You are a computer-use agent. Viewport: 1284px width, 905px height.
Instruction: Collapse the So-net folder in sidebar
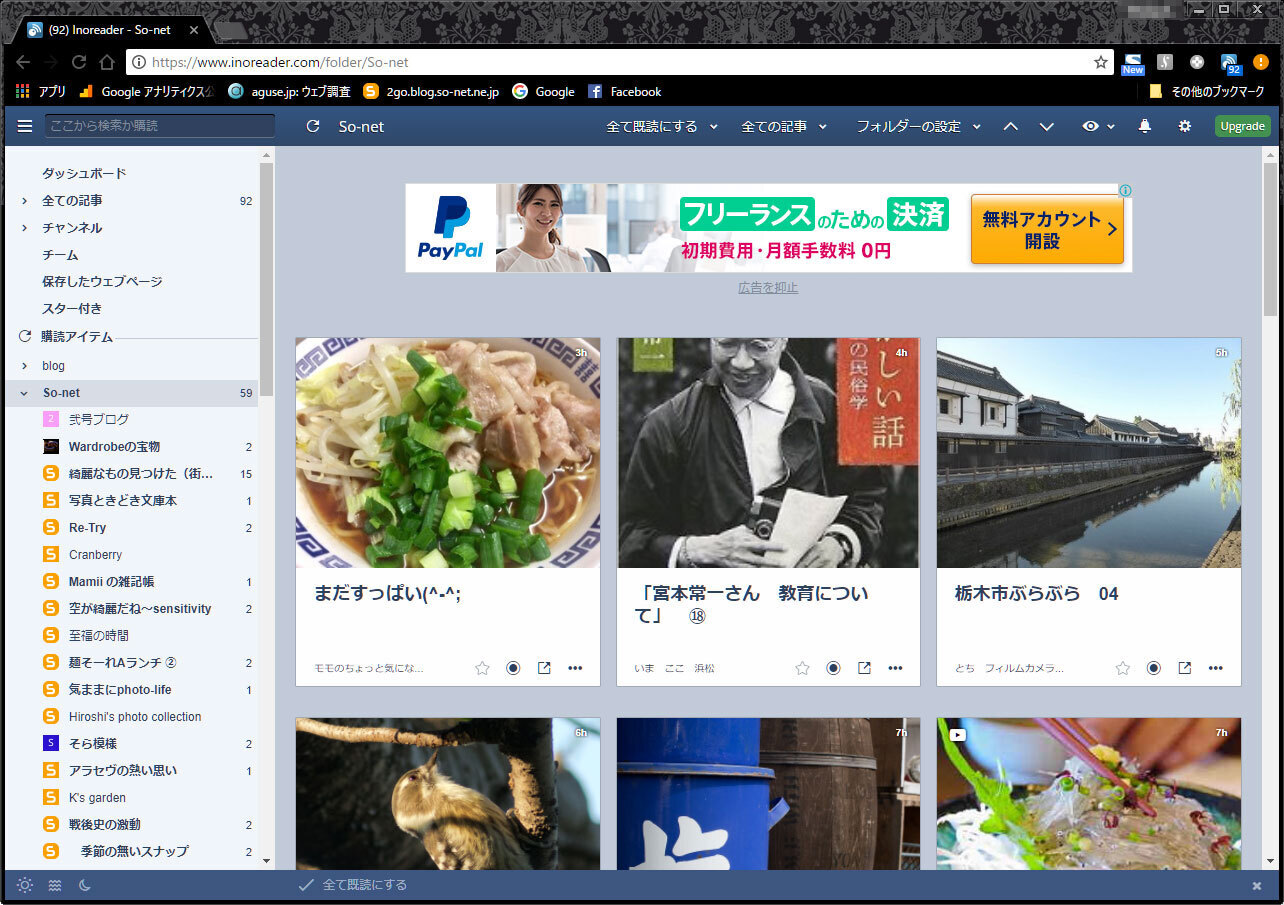click(x=25, y=393)
